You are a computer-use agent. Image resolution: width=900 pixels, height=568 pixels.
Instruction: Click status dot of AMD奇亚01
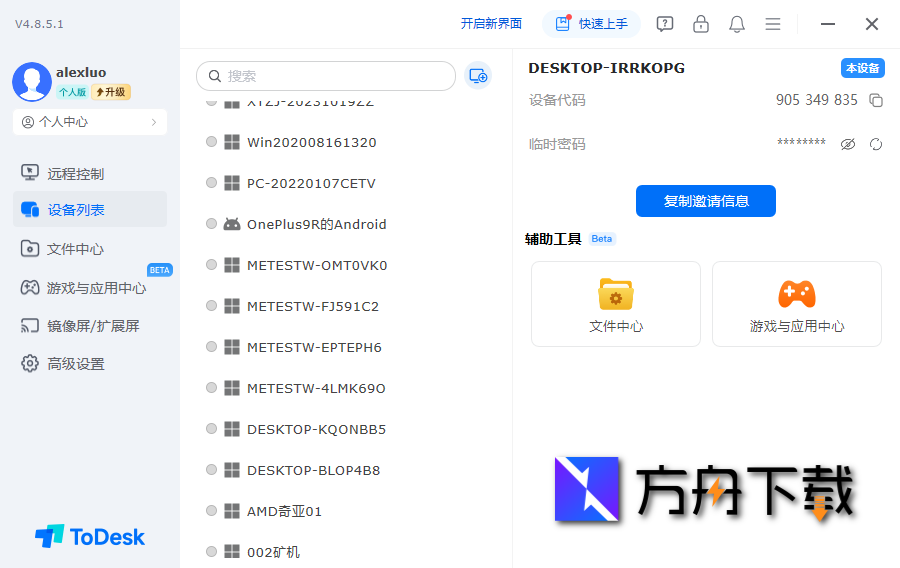pyautogui.click(x=211, y=511)
